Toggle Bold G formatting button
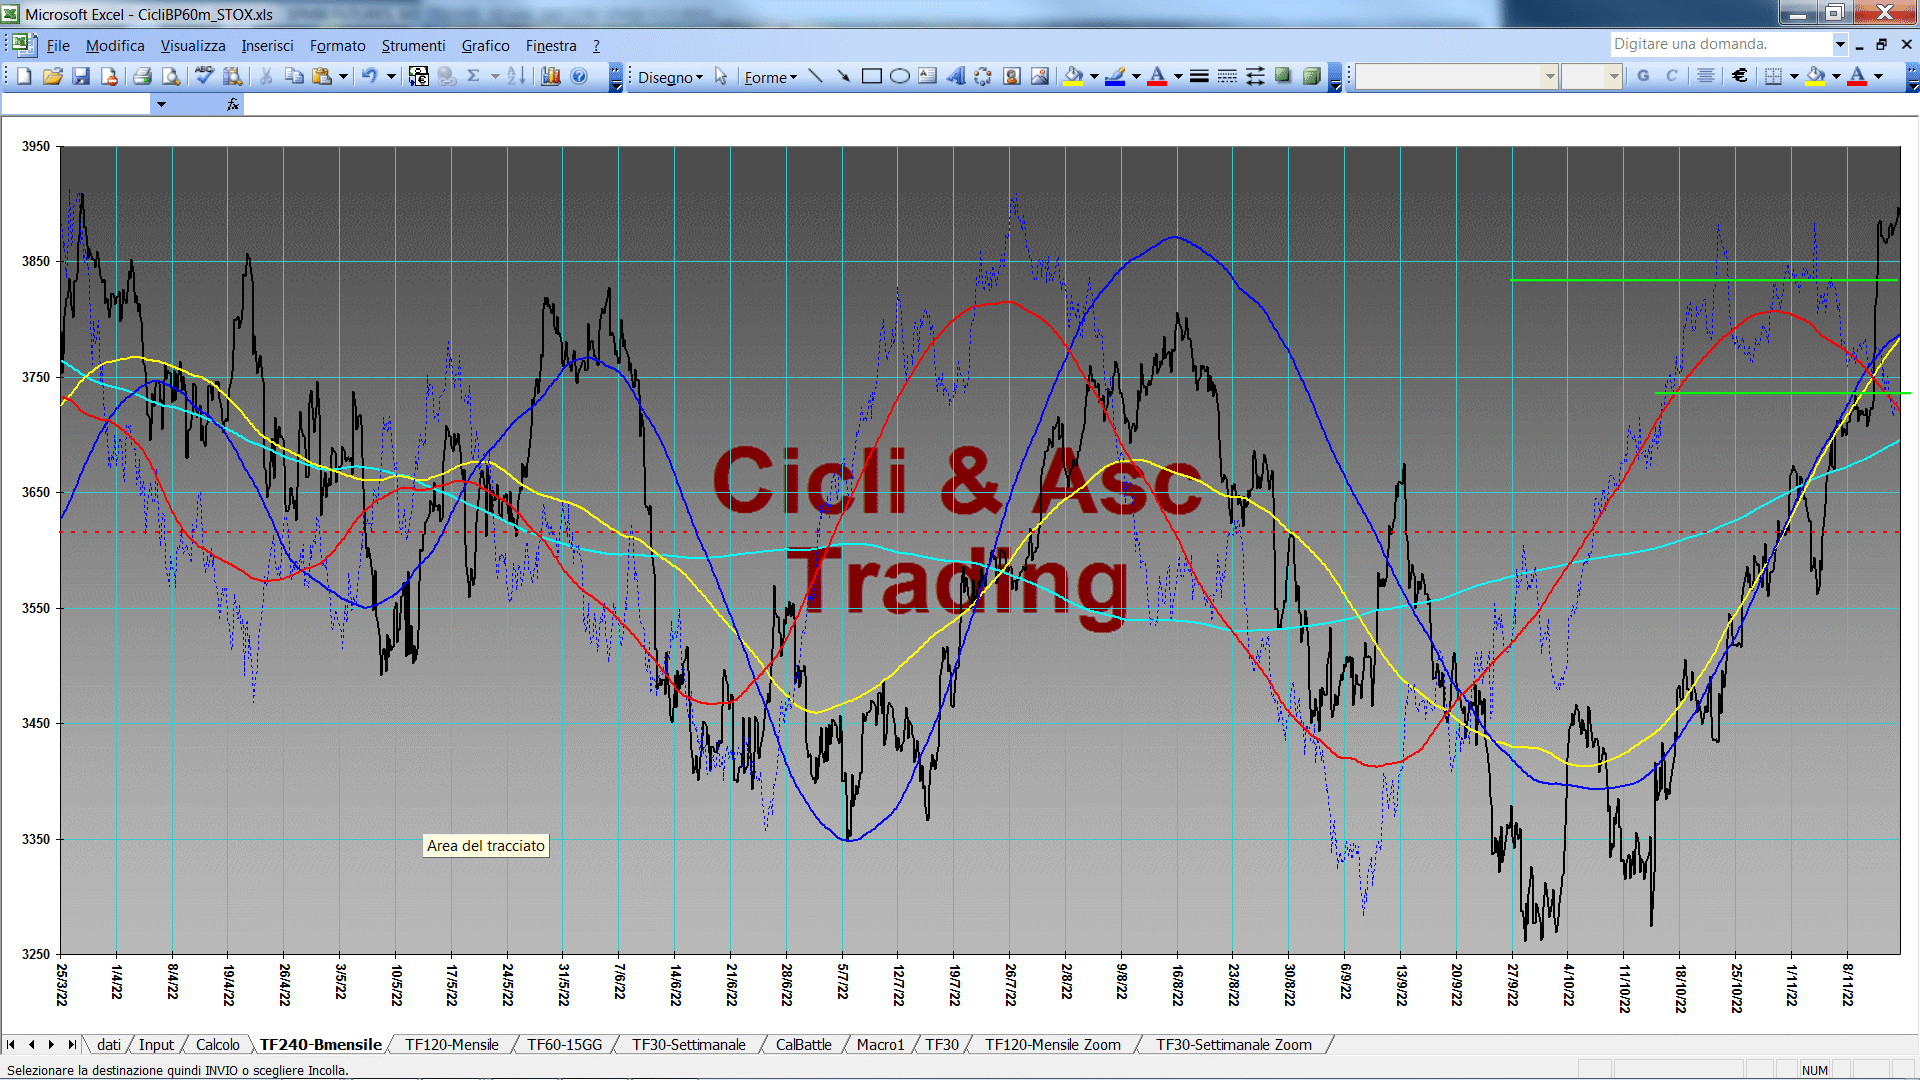Viewport: 1920px width, 1080px height. pyautogui.click(x=1643, y=76)
